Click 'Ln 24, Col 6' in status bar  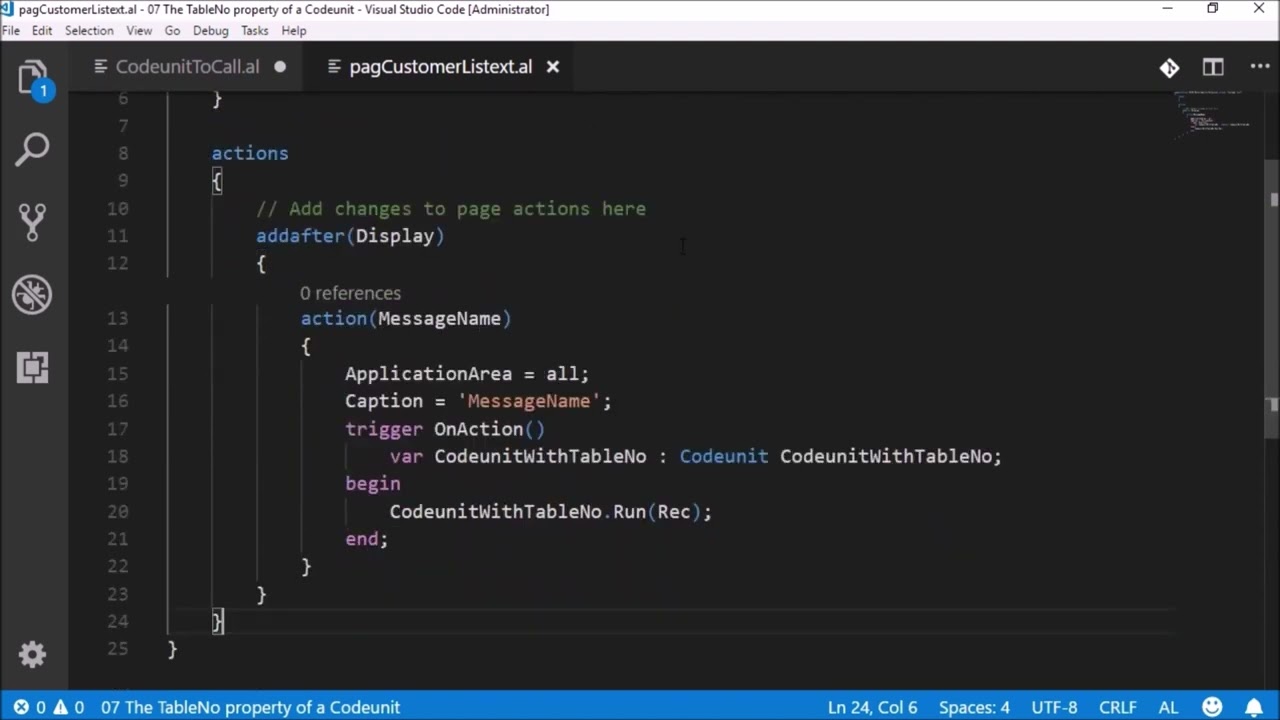pyautogui.click(x=872, y=707)
